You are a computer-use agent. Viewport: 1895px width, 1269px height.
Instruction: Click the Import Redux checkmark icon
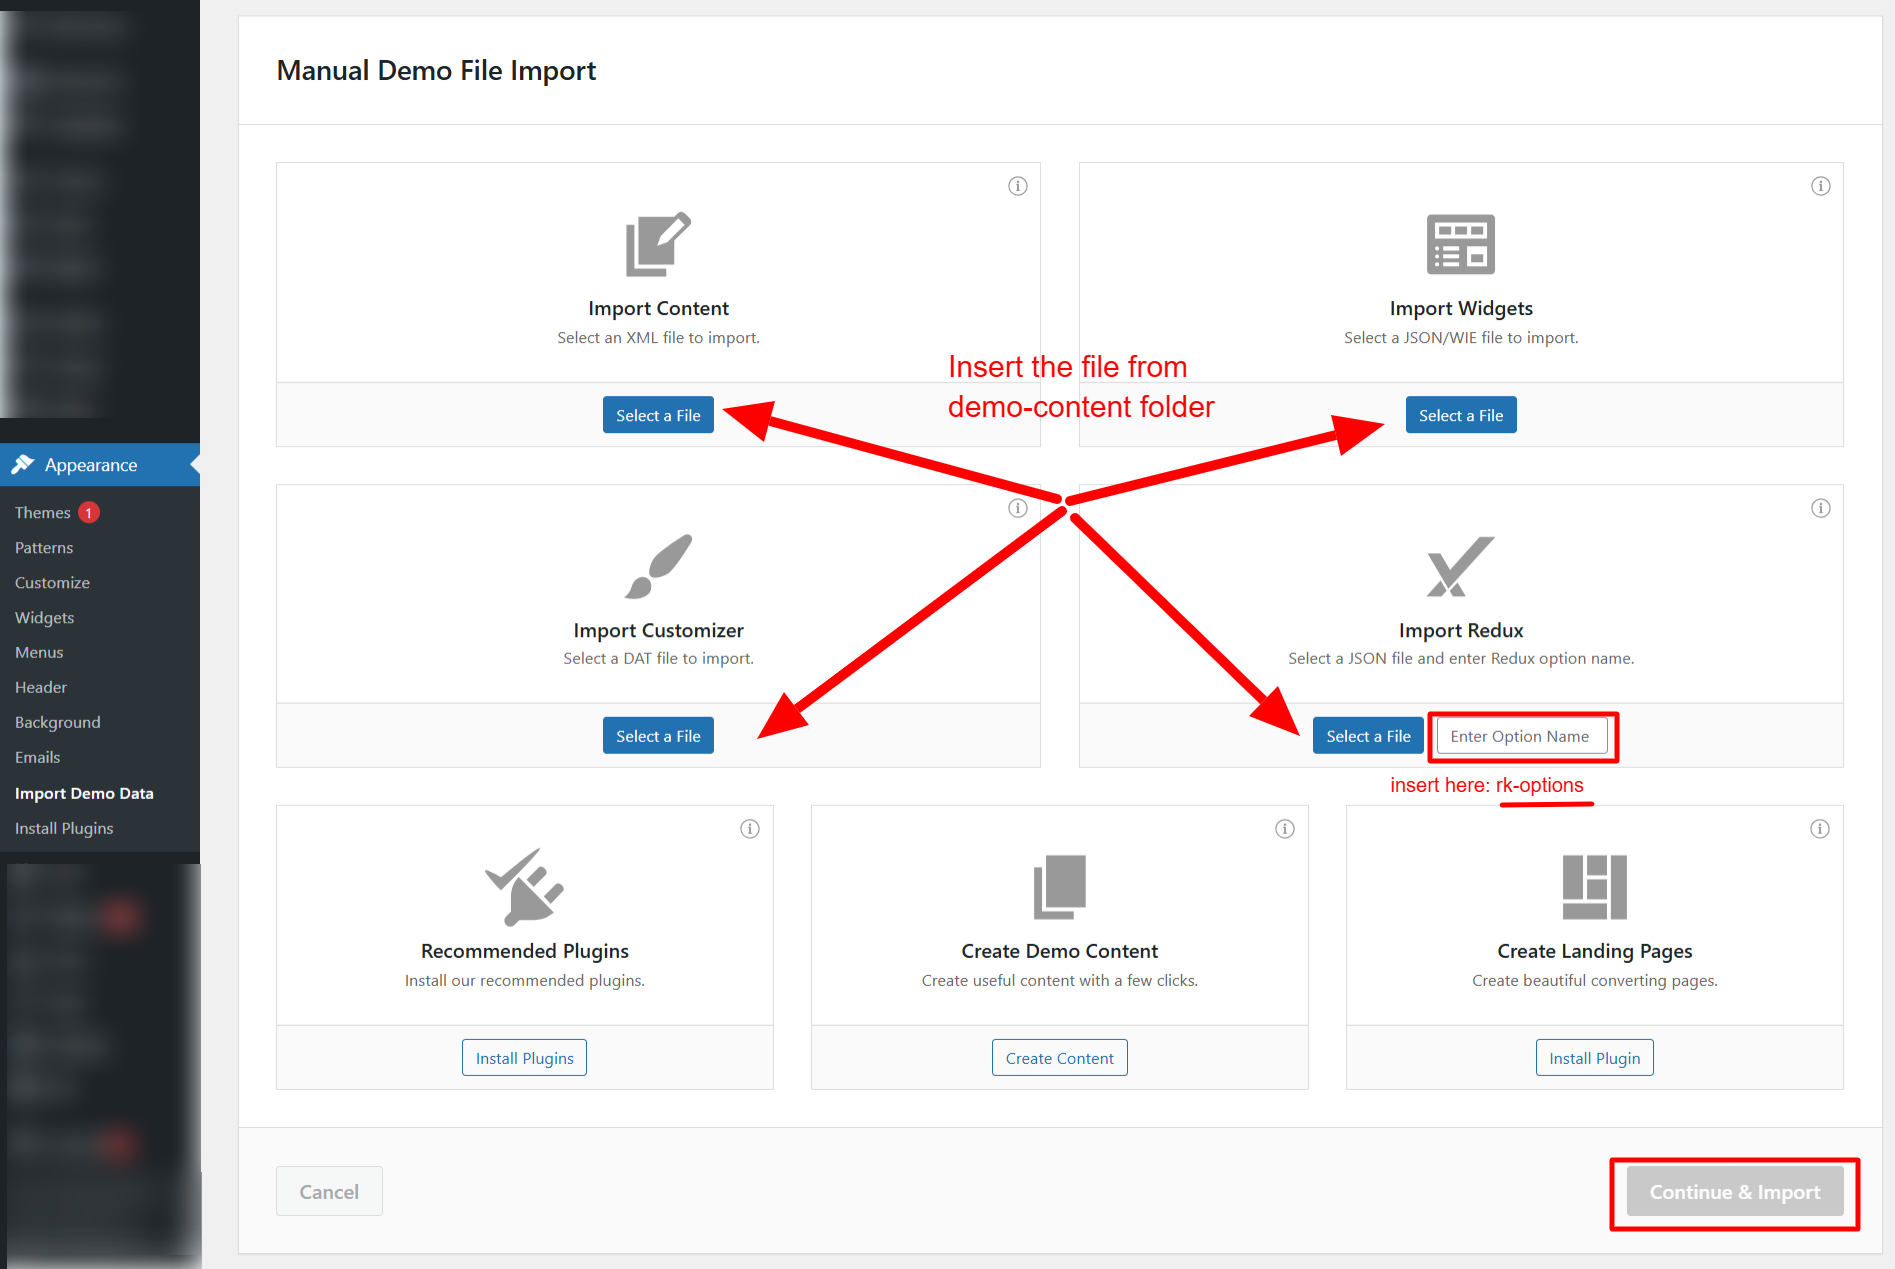[1460, 567]
